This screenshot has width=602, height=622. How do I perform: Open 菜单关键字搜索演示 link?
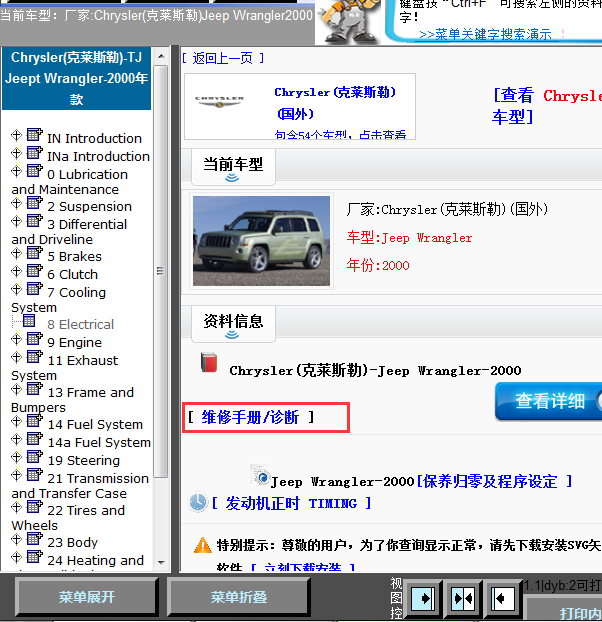(x=485, y=35)
